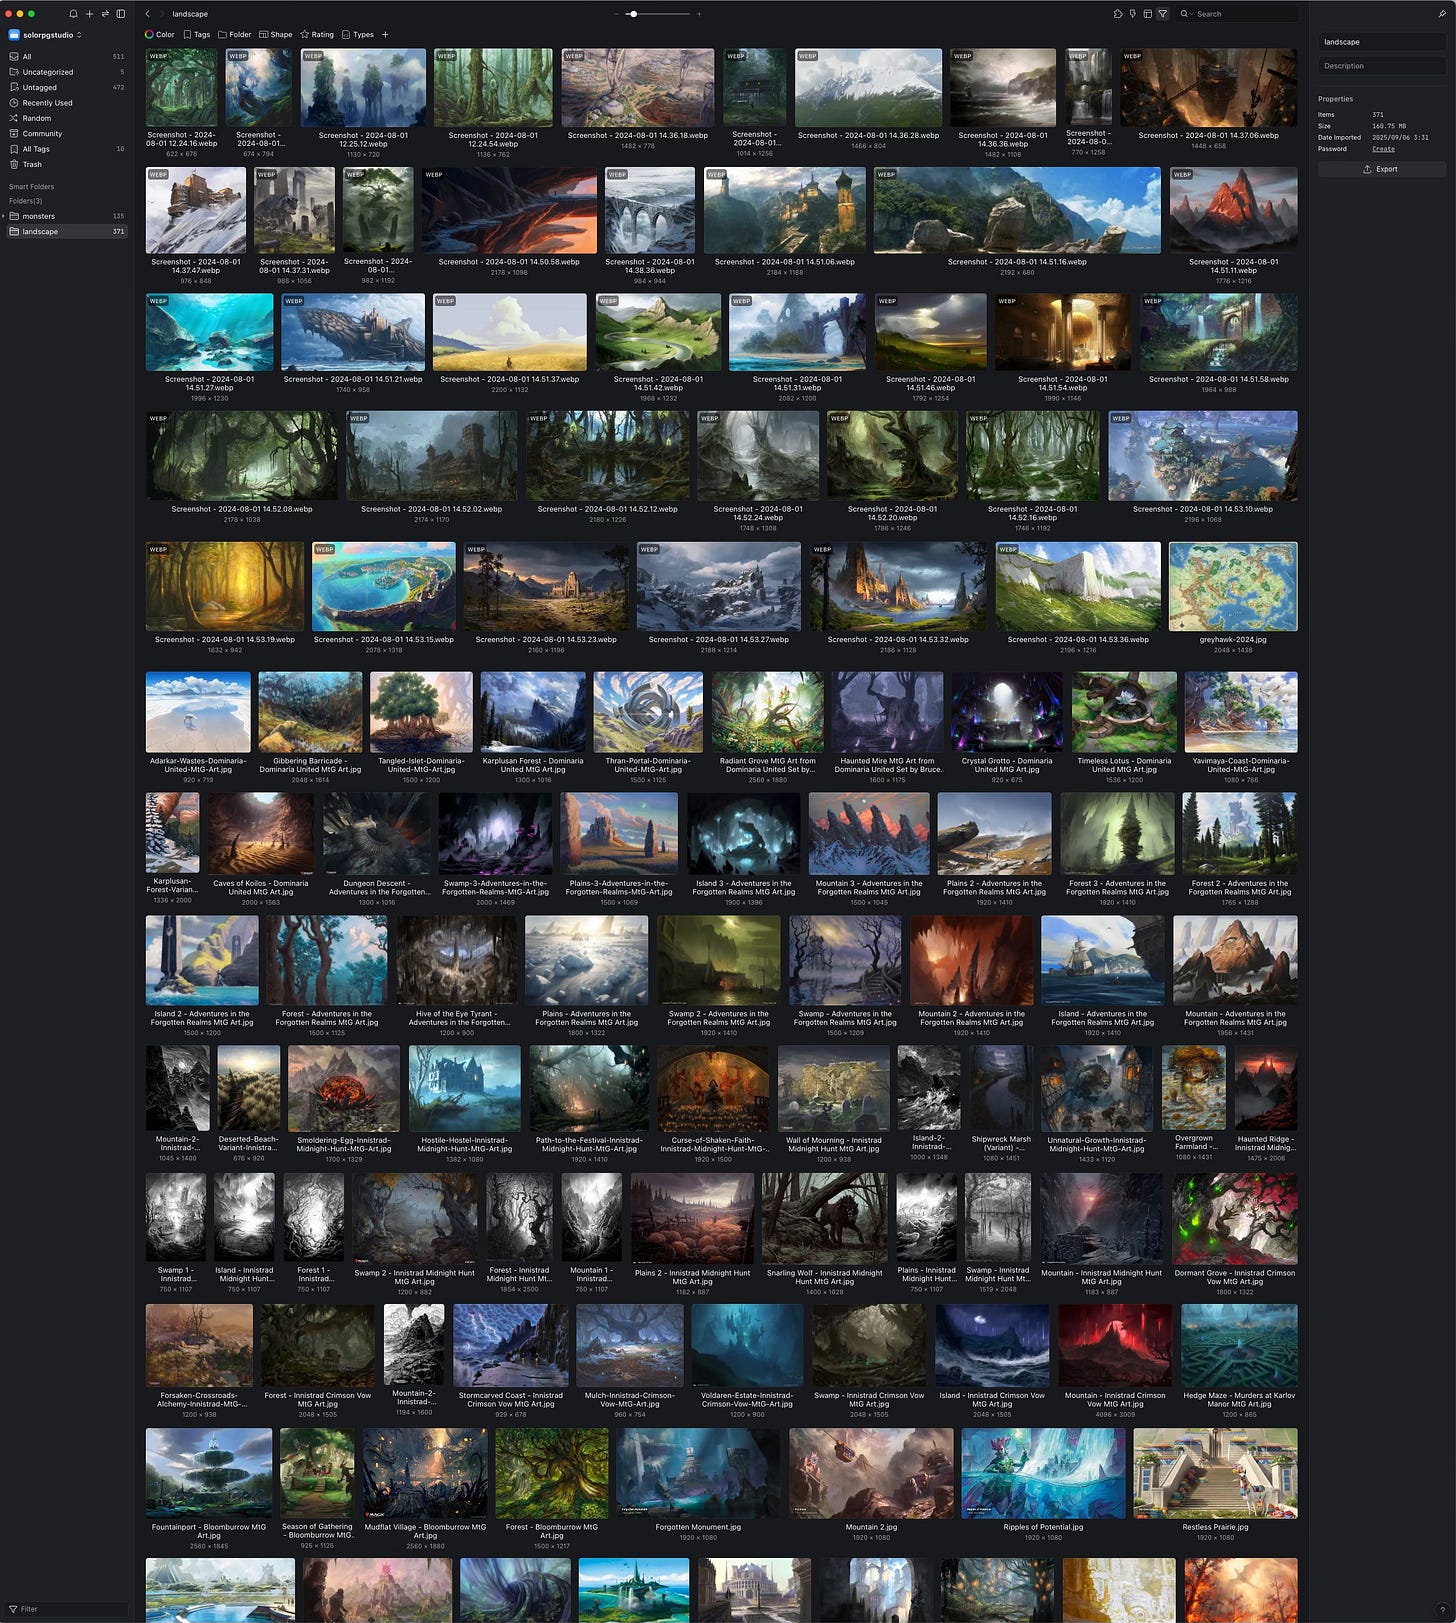Open the solorpgstudio library switcher
This screenshot has width=1456, height=1623.
tap(46, 35)
